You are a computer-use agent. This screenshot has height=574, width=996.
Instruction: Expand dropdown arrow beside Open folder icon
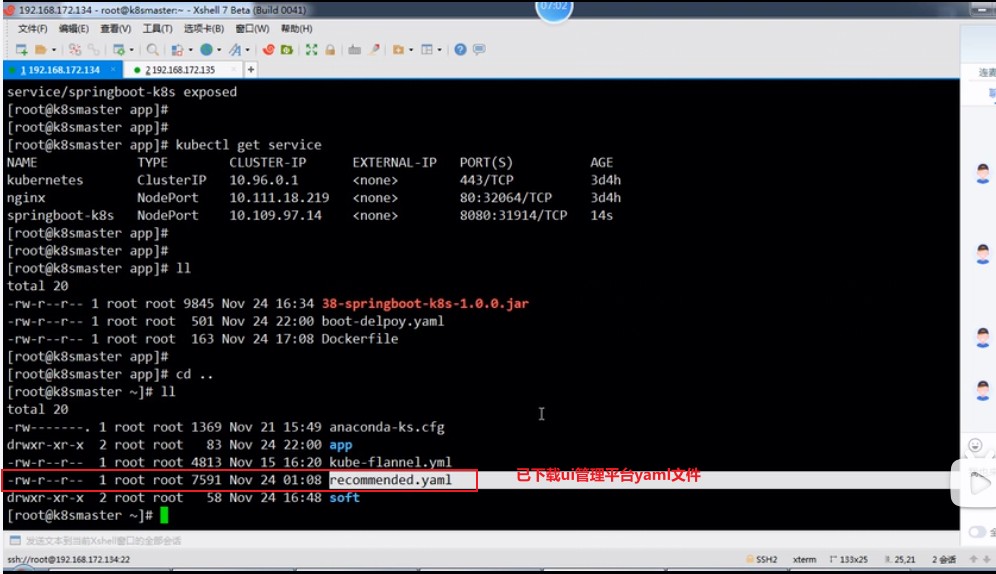[54, 50]
